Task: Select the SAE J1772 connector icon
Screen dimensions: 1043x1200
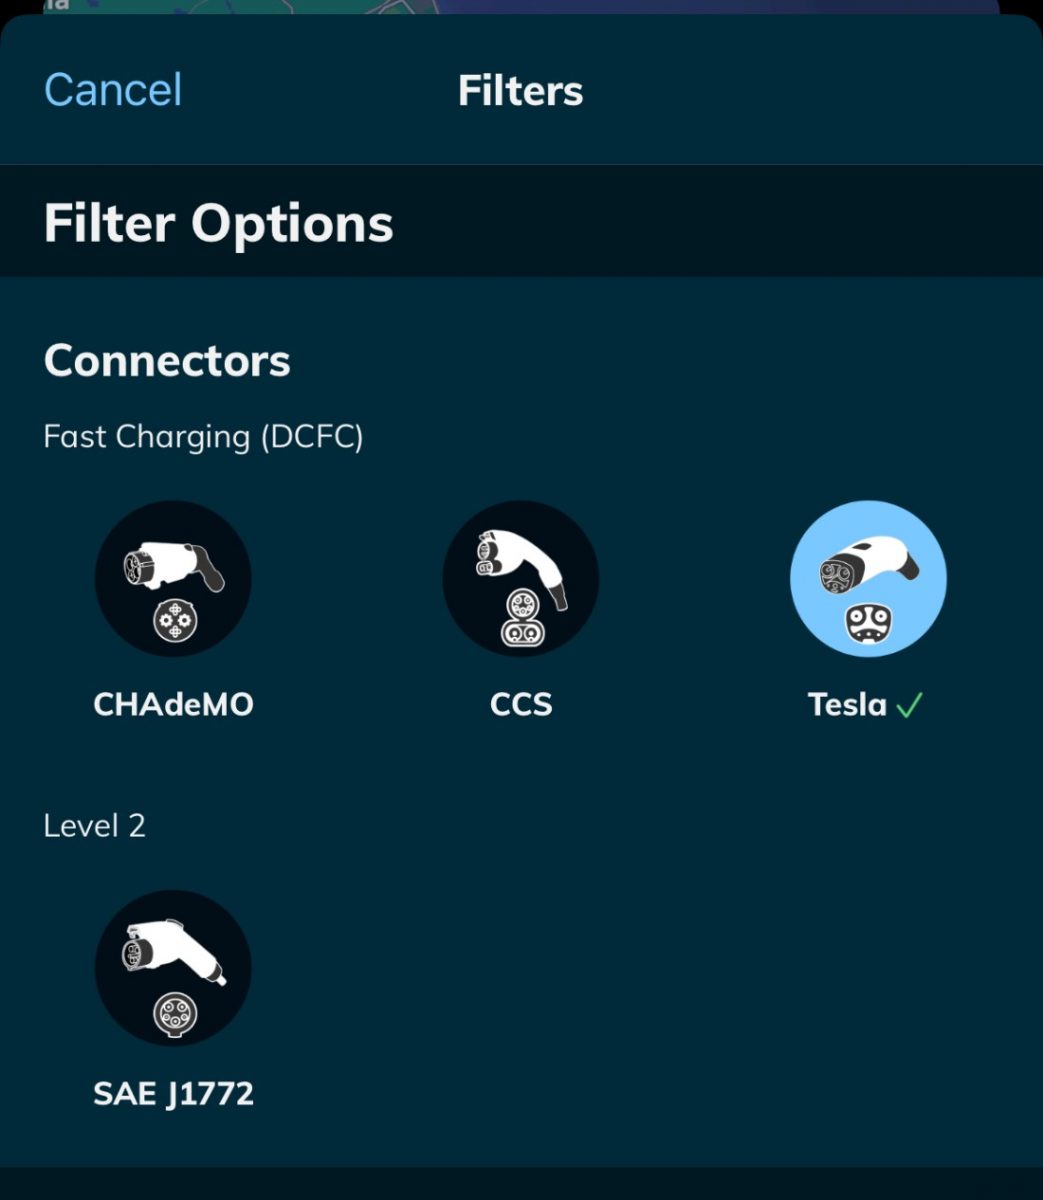Action: [x=173, y=968]
